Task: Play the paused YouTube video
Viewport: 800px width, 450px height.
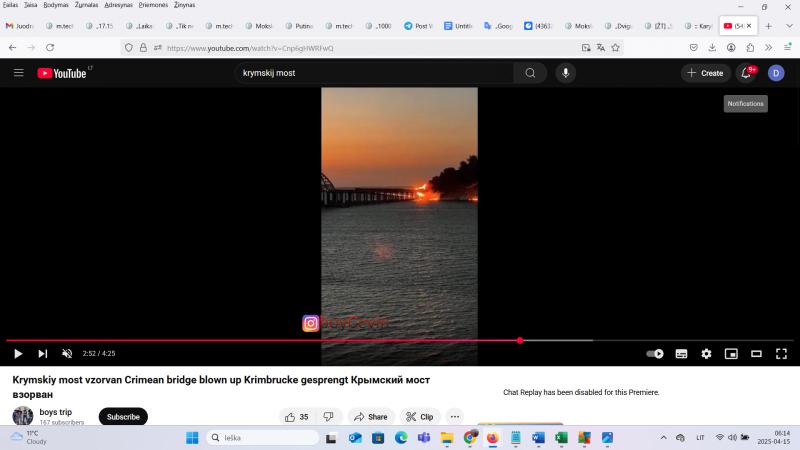Action: tap(17, 353)
